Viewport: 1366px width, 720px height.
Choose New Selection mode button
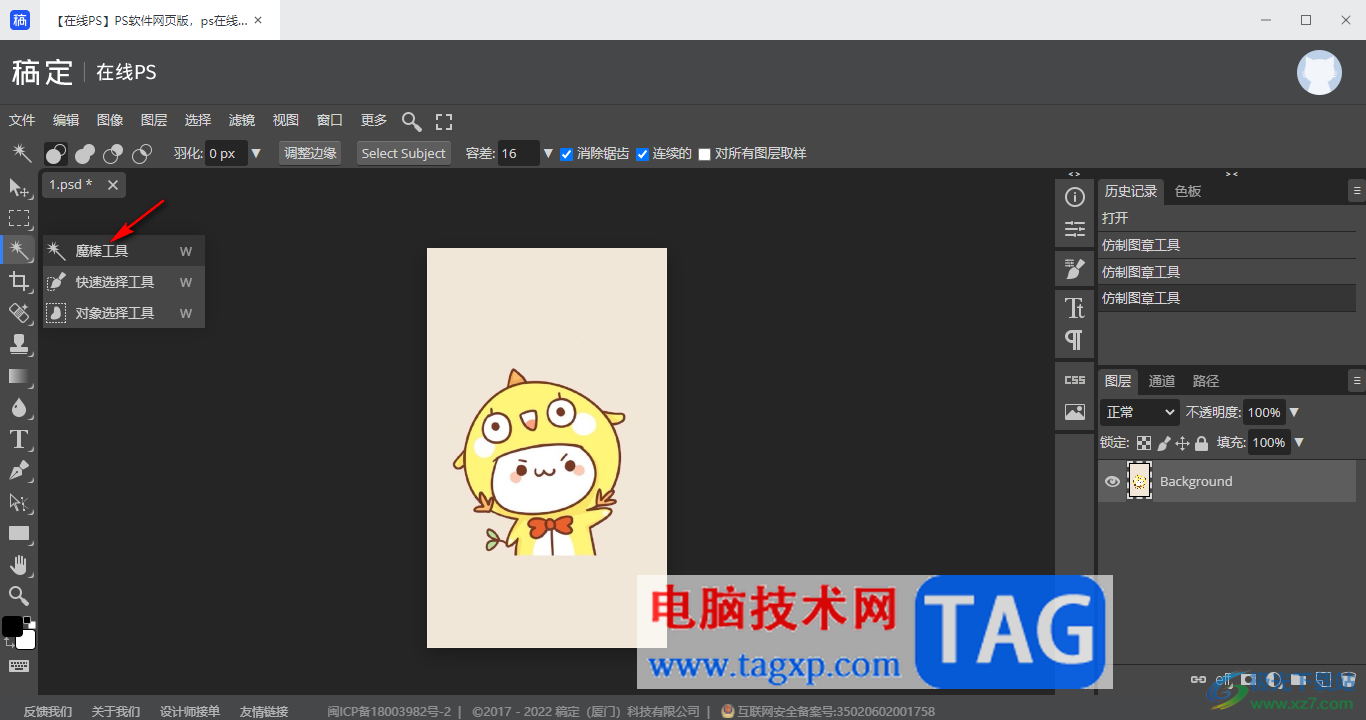(55, 153)
